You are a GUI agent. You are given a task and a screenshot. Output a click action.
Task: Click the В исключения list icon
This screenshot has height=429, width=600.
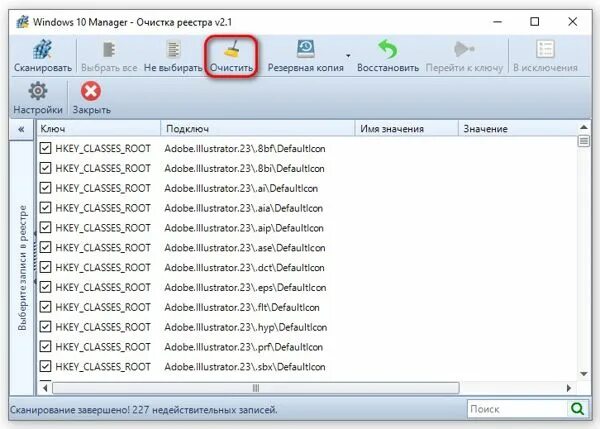[x=545, y=49]
